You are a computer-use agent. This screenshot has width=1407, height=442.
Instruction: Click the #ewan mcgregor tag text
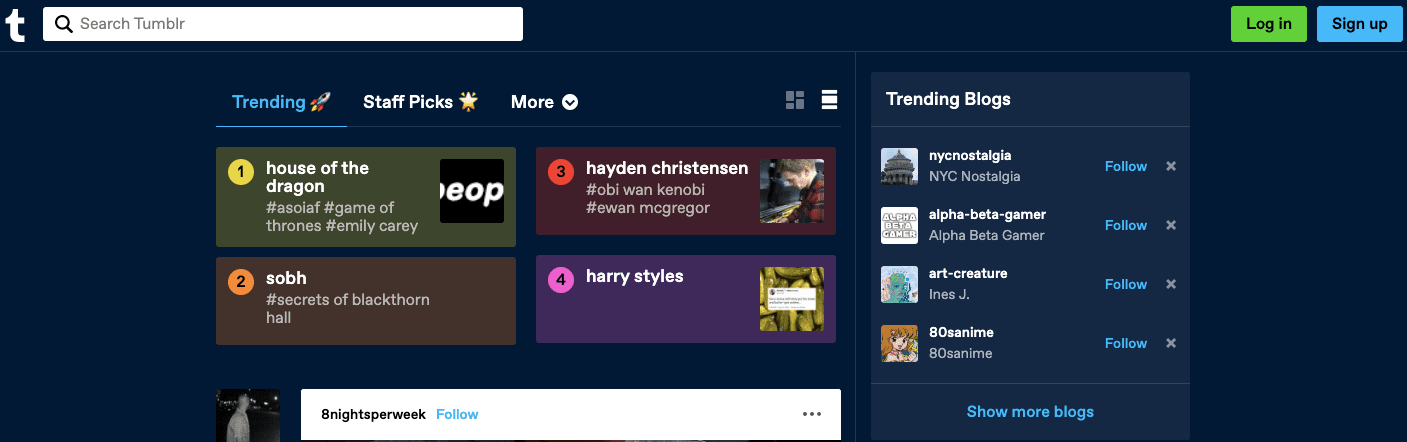pyautogui.click(x=648, y=208)
